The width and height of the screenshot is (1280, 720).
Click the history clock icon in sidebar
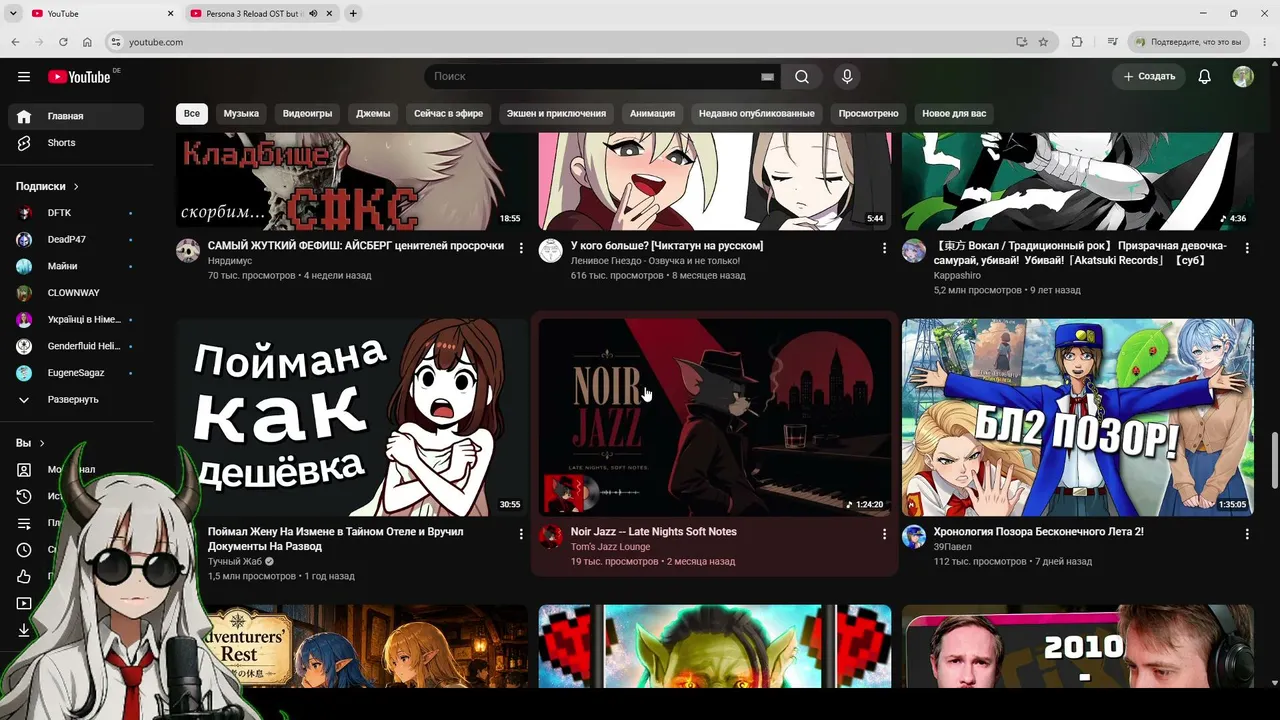point(24,497)
